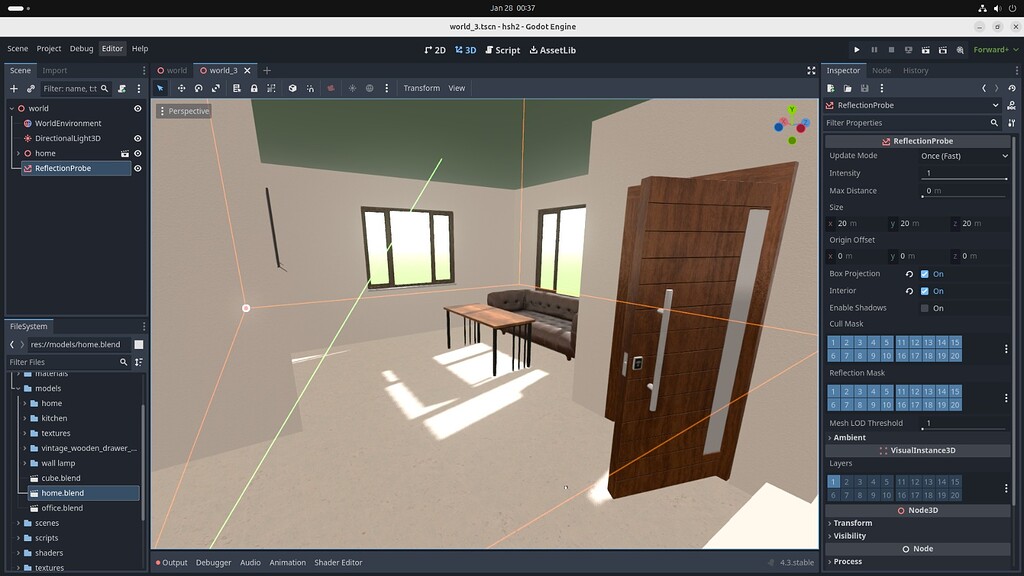Open the View menu in the 3D toolbar
This screenshot has height=576, width=1024.
456,88
